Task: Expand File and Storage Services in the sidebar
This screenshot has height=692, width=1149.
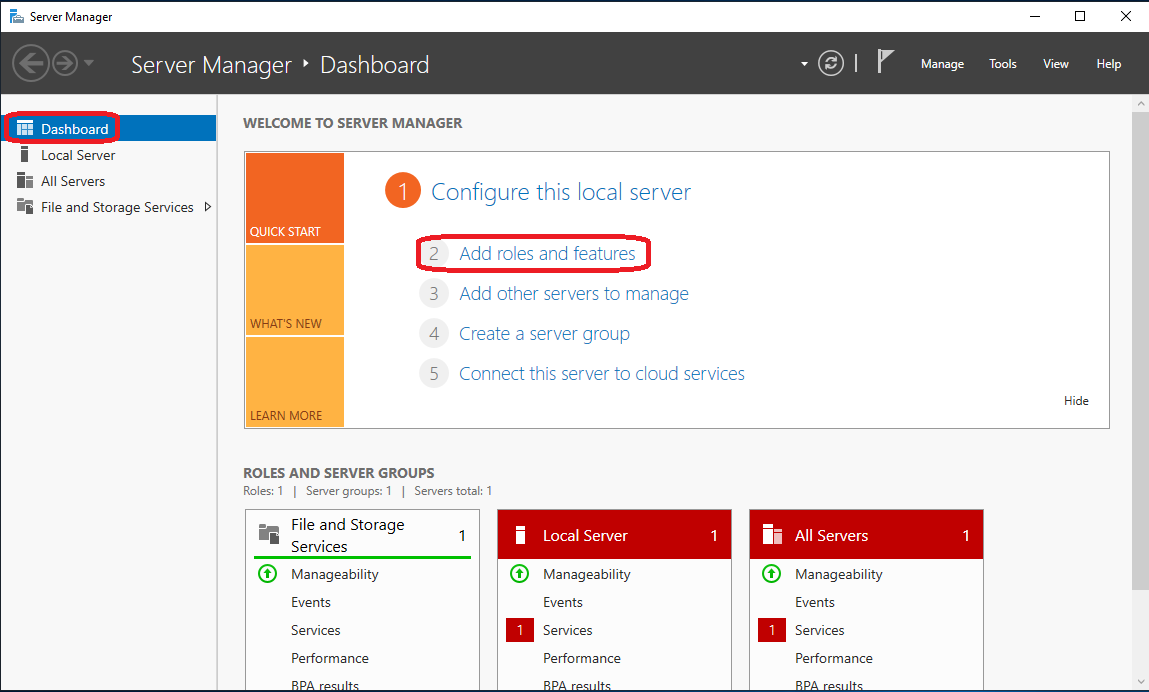Action: [x=209, y=207]
